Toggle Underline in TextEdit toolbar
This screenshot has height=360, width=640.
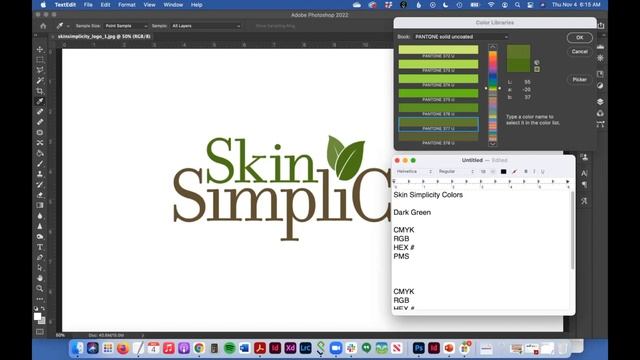pyautogui.click(x=542, y=171)
